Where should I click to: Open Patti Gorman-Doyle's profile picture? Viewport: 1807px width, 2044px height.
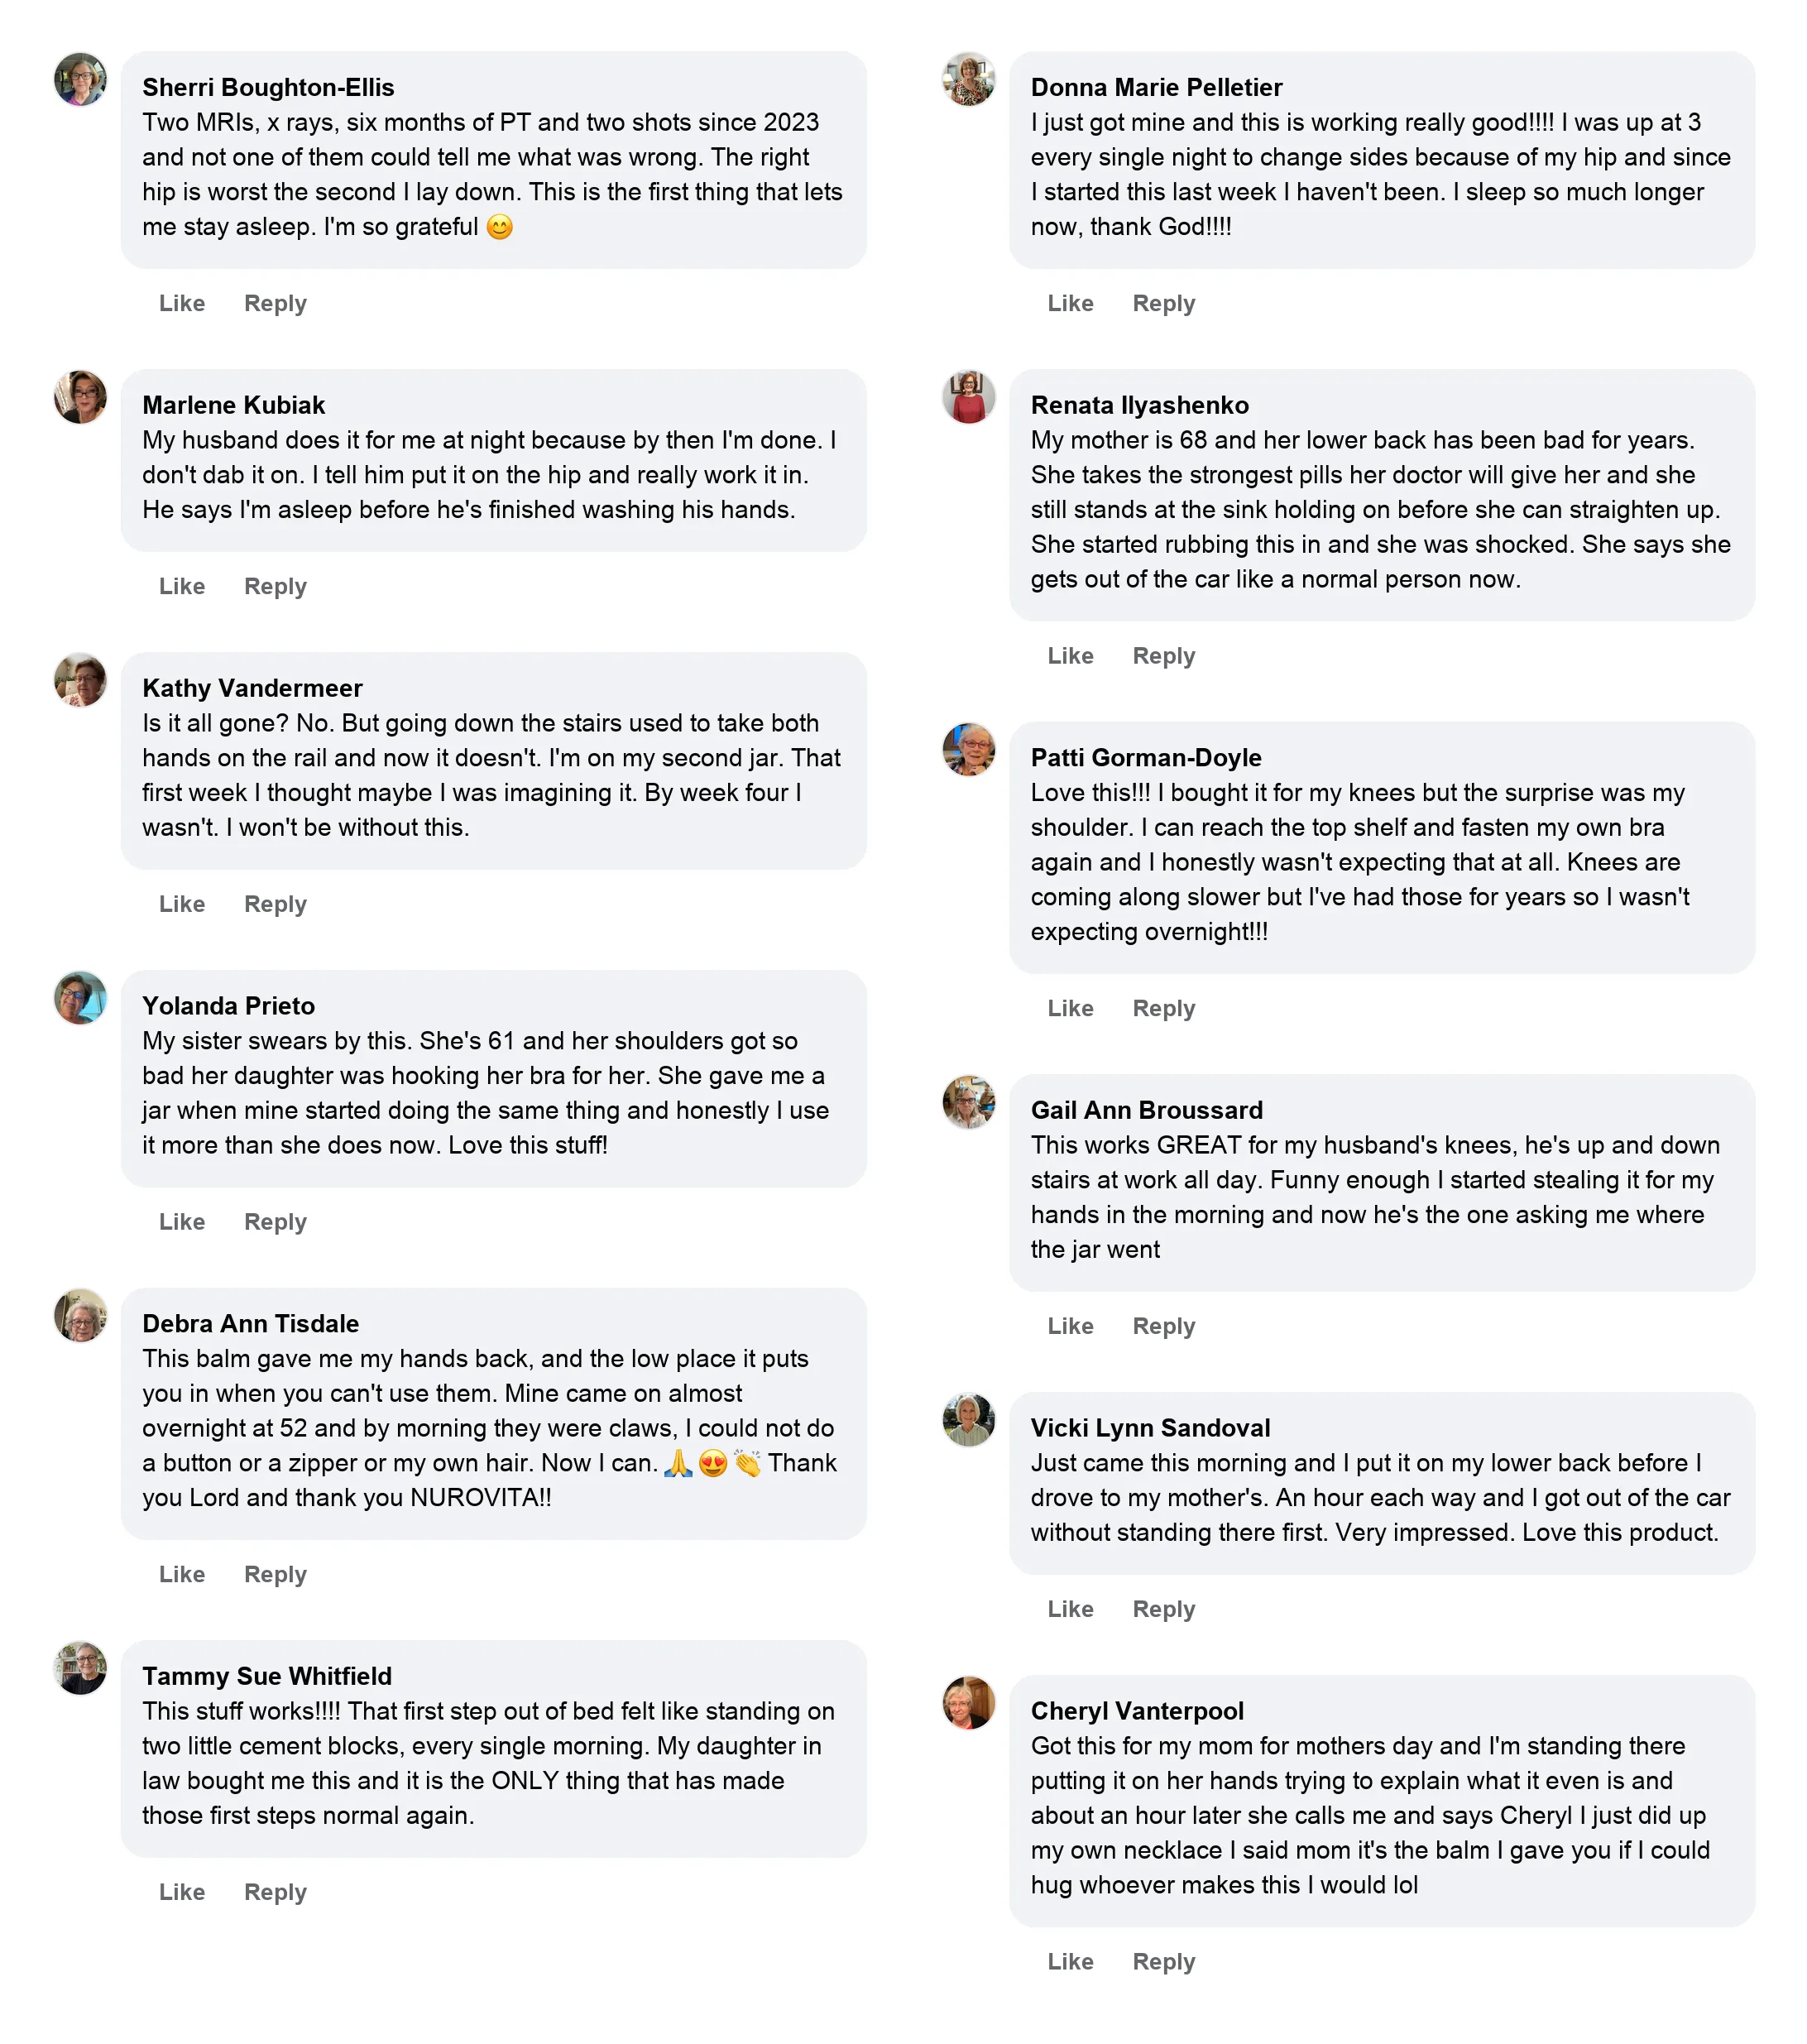tap(968, 750)
